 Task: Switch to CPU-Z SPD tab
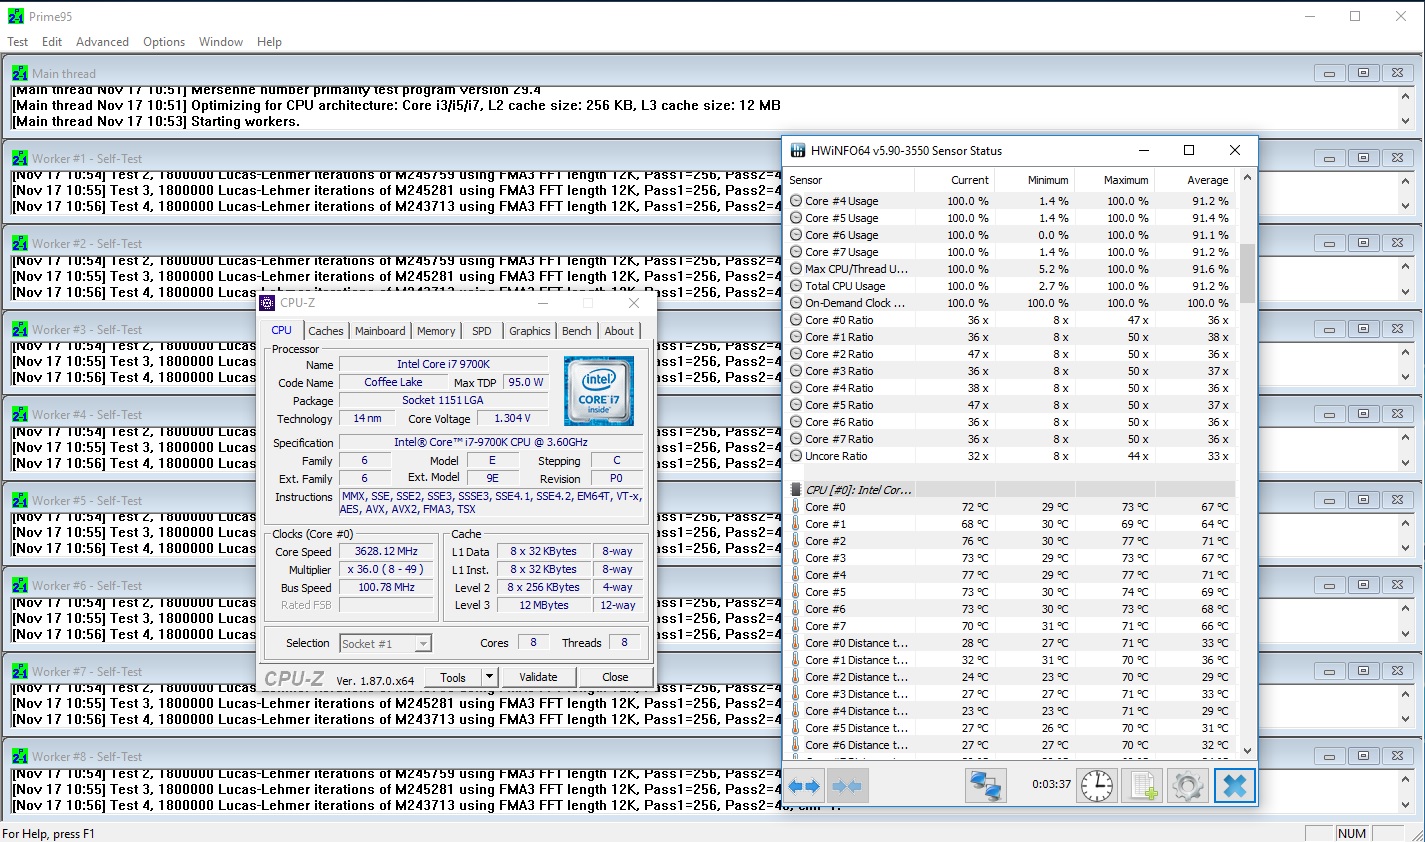[x=482, y=331]
